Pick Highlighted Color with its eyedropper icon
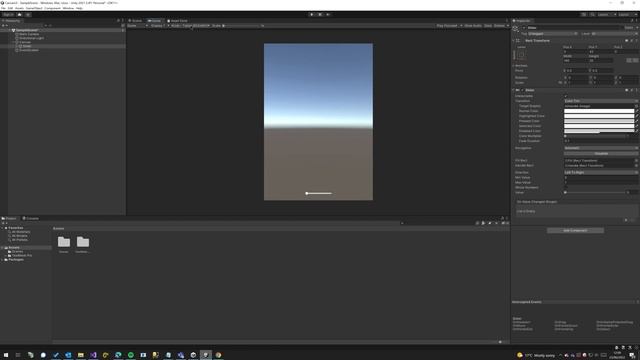Screen dimensions: 640x360 pos(637,116)
